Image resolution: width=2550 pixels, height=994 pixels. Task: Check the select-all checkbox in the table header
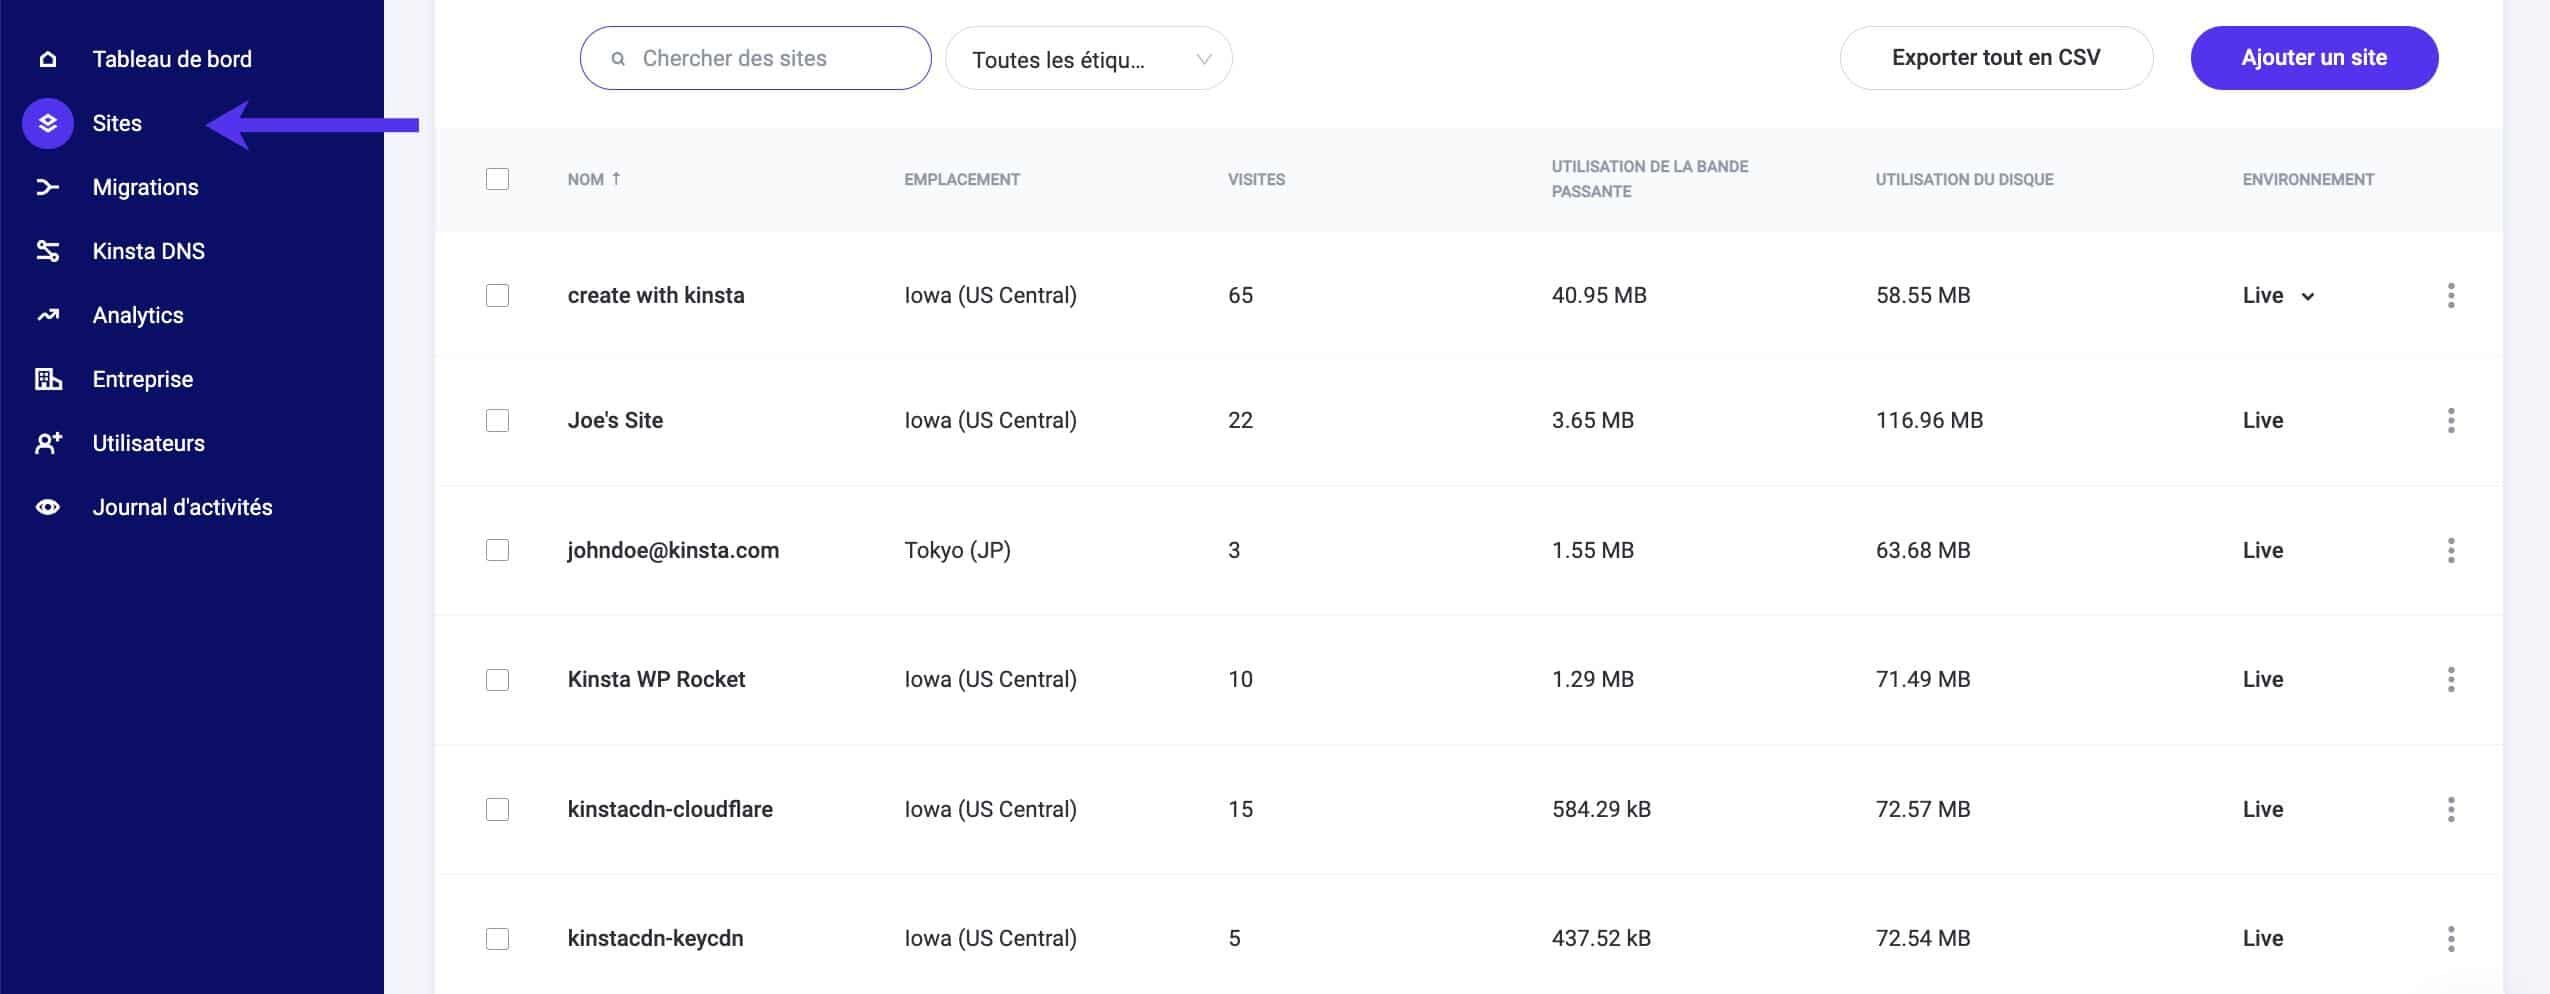click(x=498, y=178)
